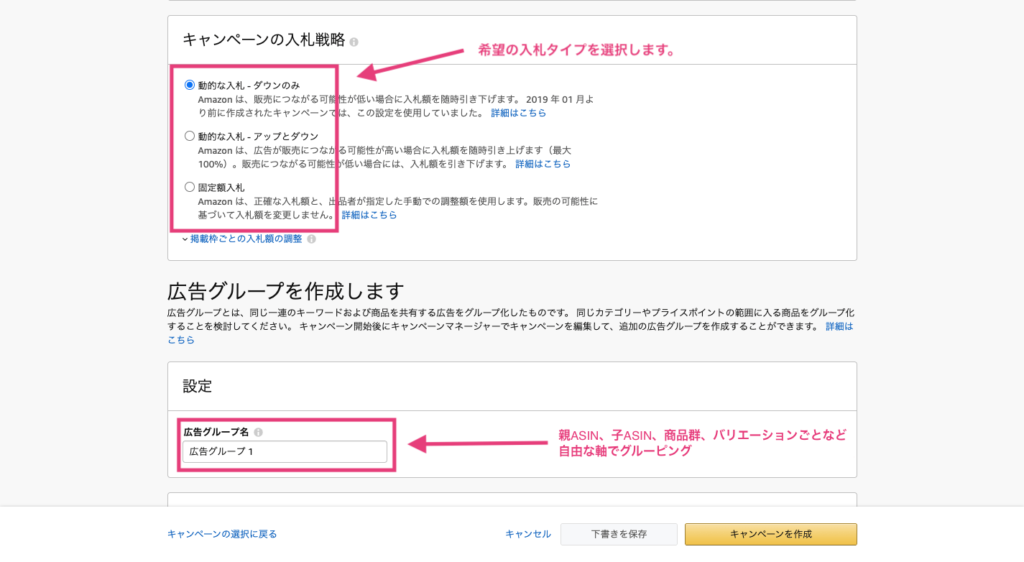Click info icon next to 掲載枠ごとの入札額の調整
The width and height of the screenshot is (1024, 562).
[312, 239]
